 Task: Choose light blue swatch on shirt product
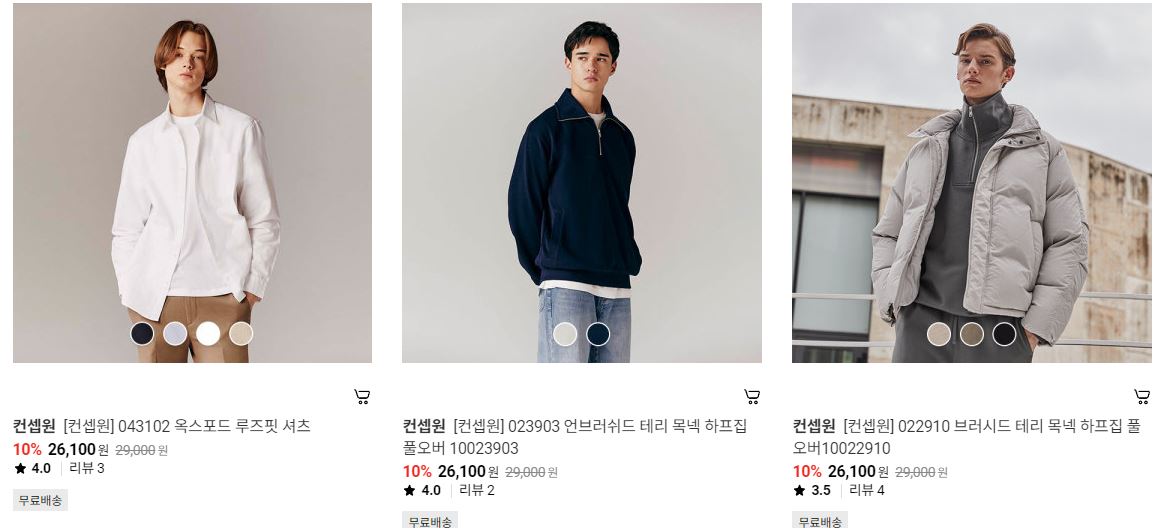click(x=175, y=334)
